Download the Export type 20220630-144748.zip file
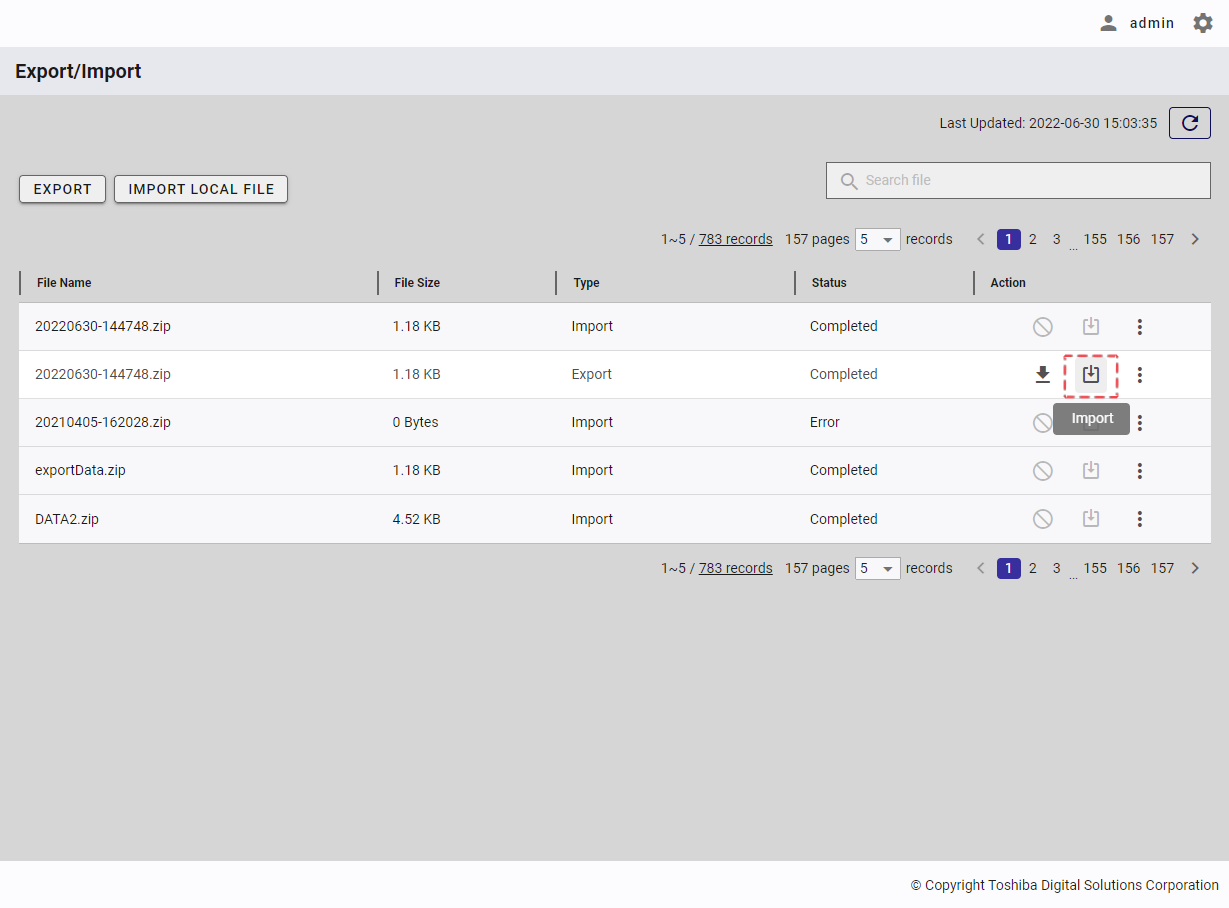Viewport: 1229px width, 908px height. pos(1042,375)
